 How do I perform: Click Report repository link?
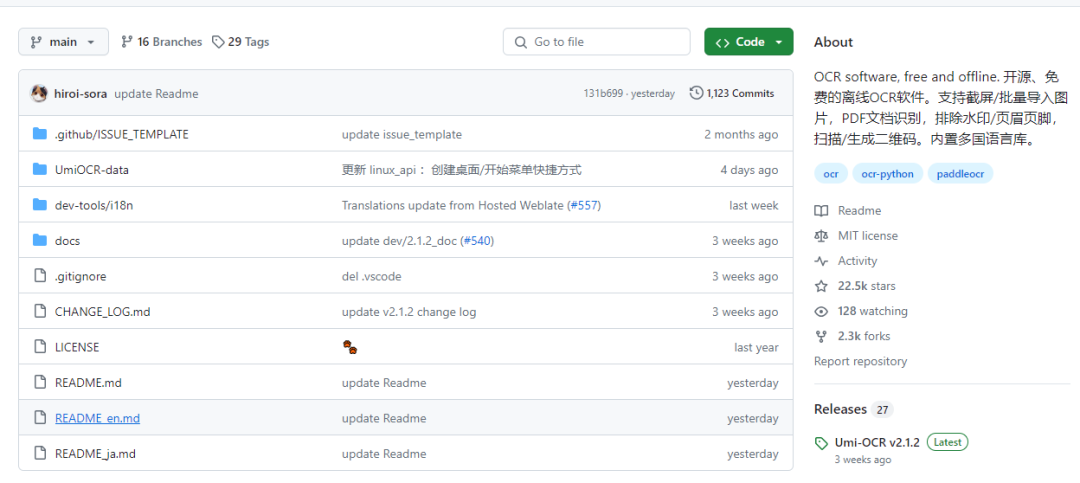point(860,361)
